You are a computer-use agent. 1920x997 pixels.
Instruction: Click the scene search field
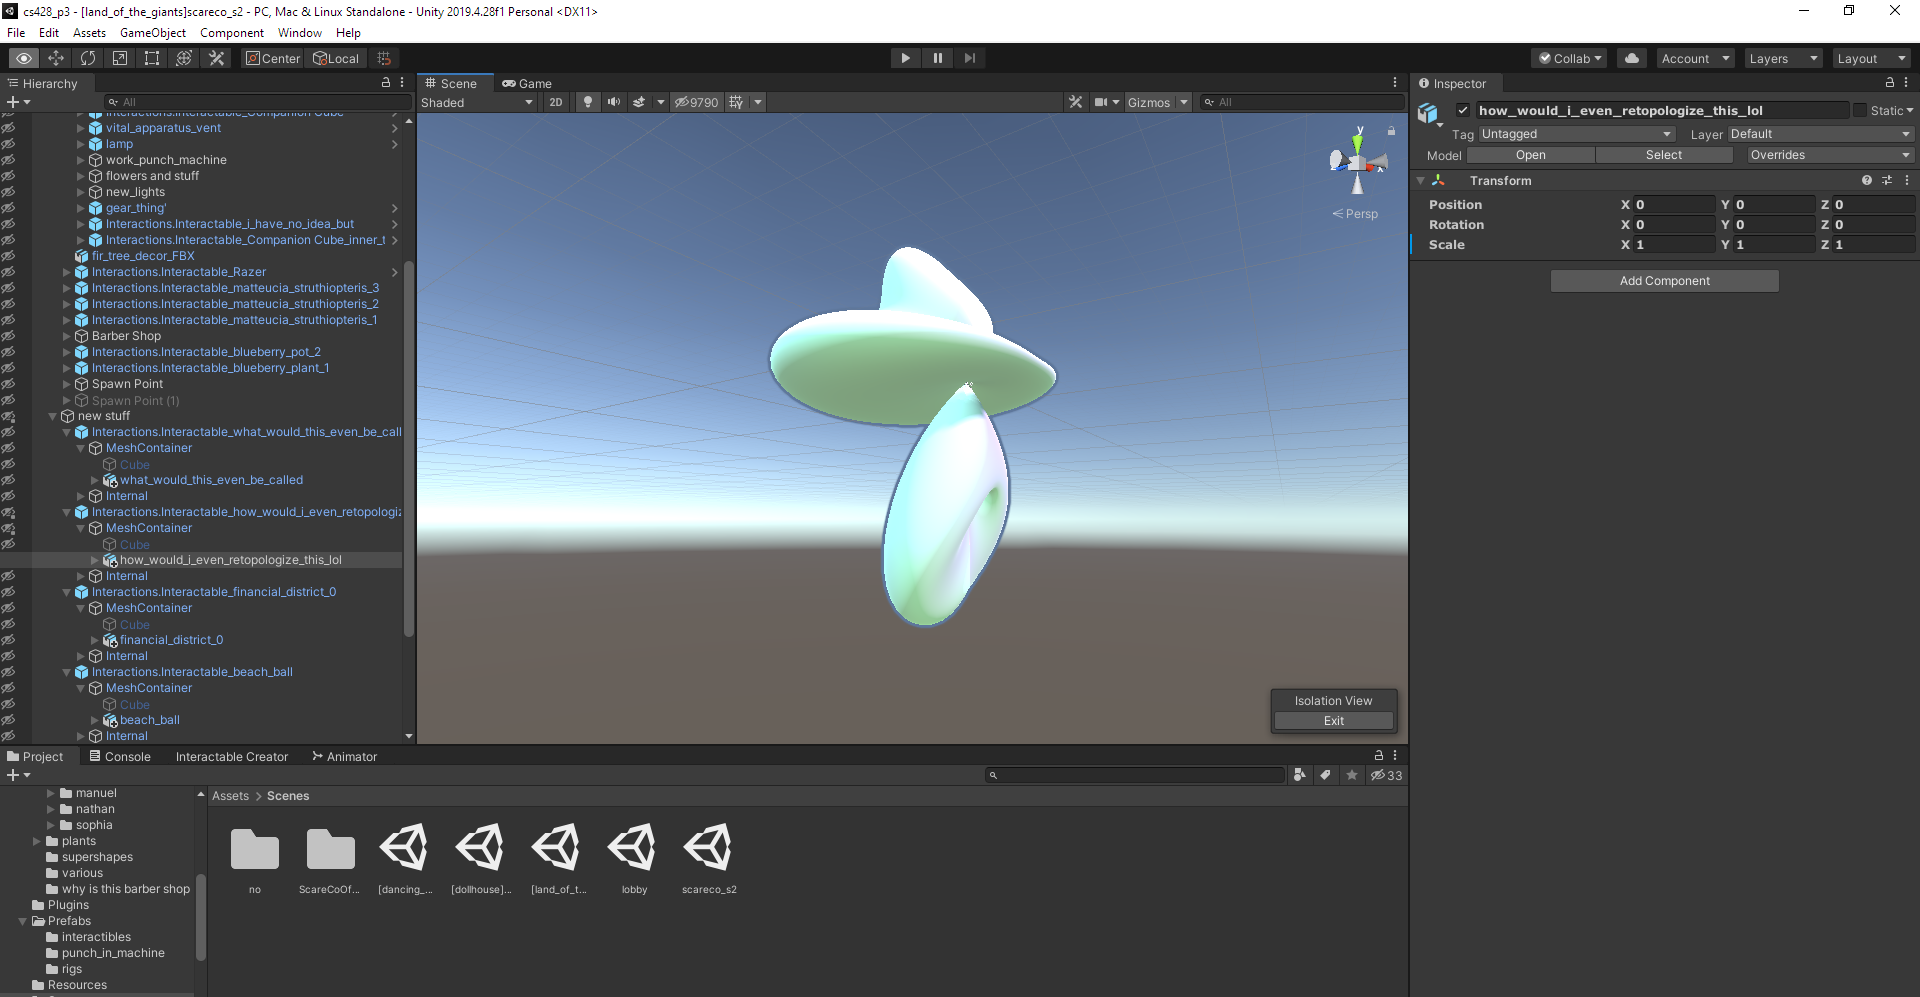coord(1305,102)
